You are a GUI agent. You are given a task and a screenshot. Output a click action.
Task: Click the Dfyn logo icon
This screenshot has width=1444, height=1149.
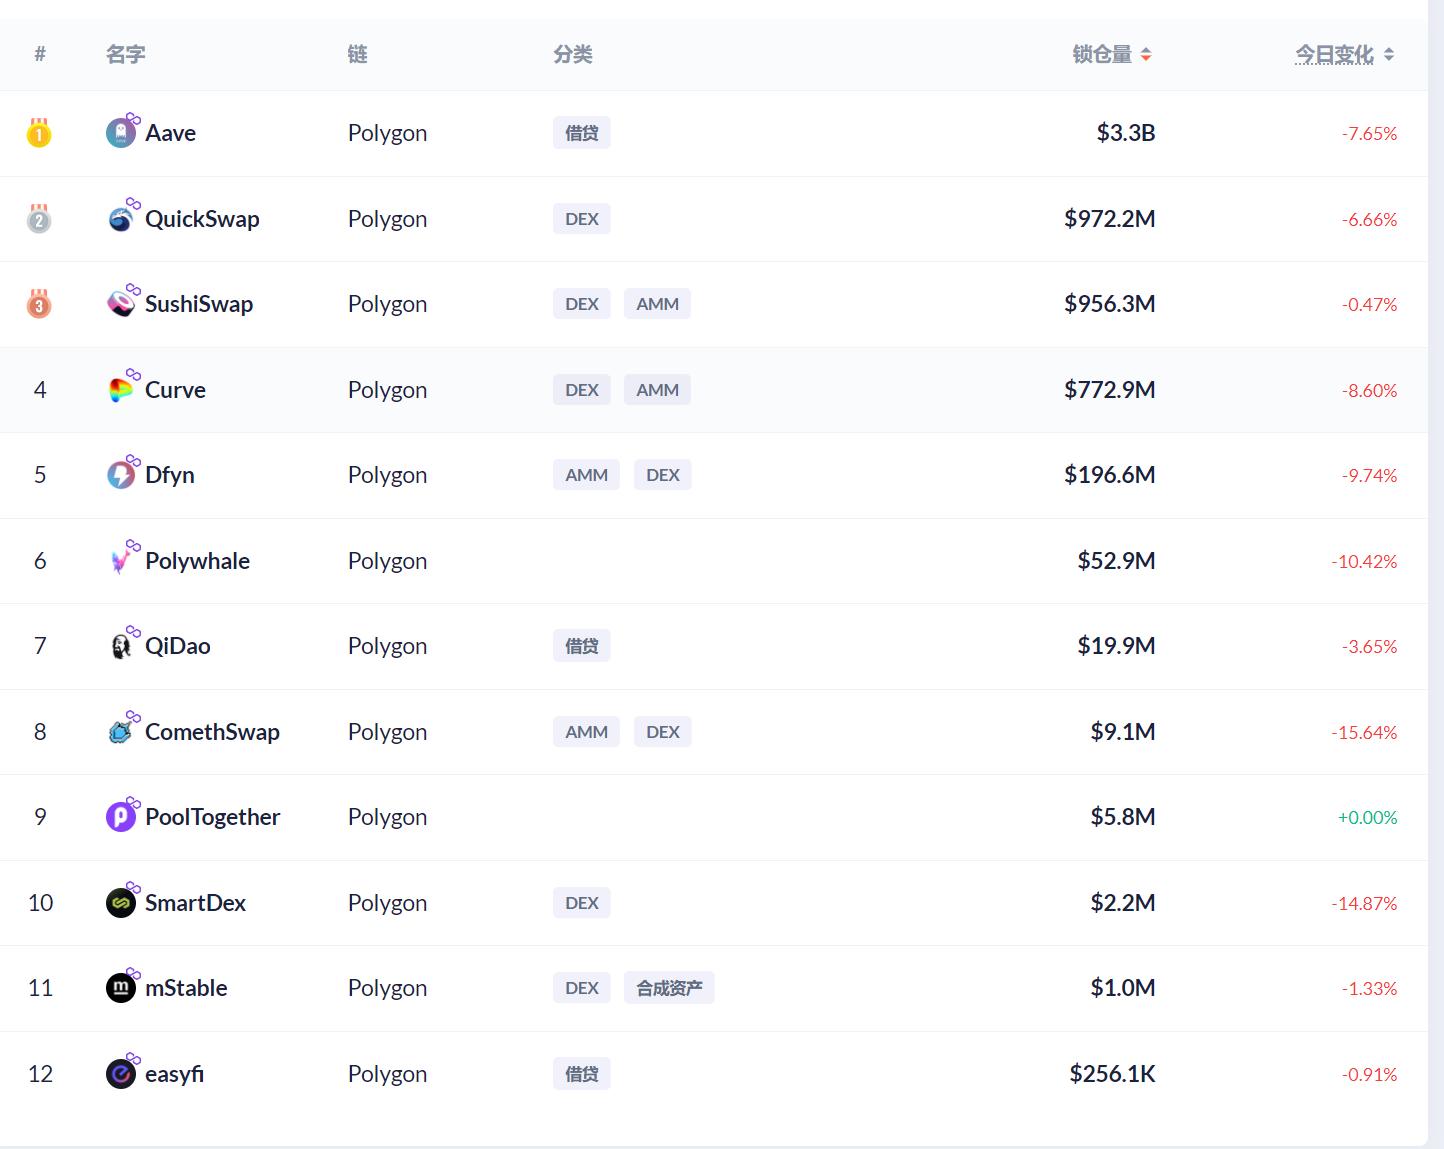pyautogui.click(x=121, y=475)
